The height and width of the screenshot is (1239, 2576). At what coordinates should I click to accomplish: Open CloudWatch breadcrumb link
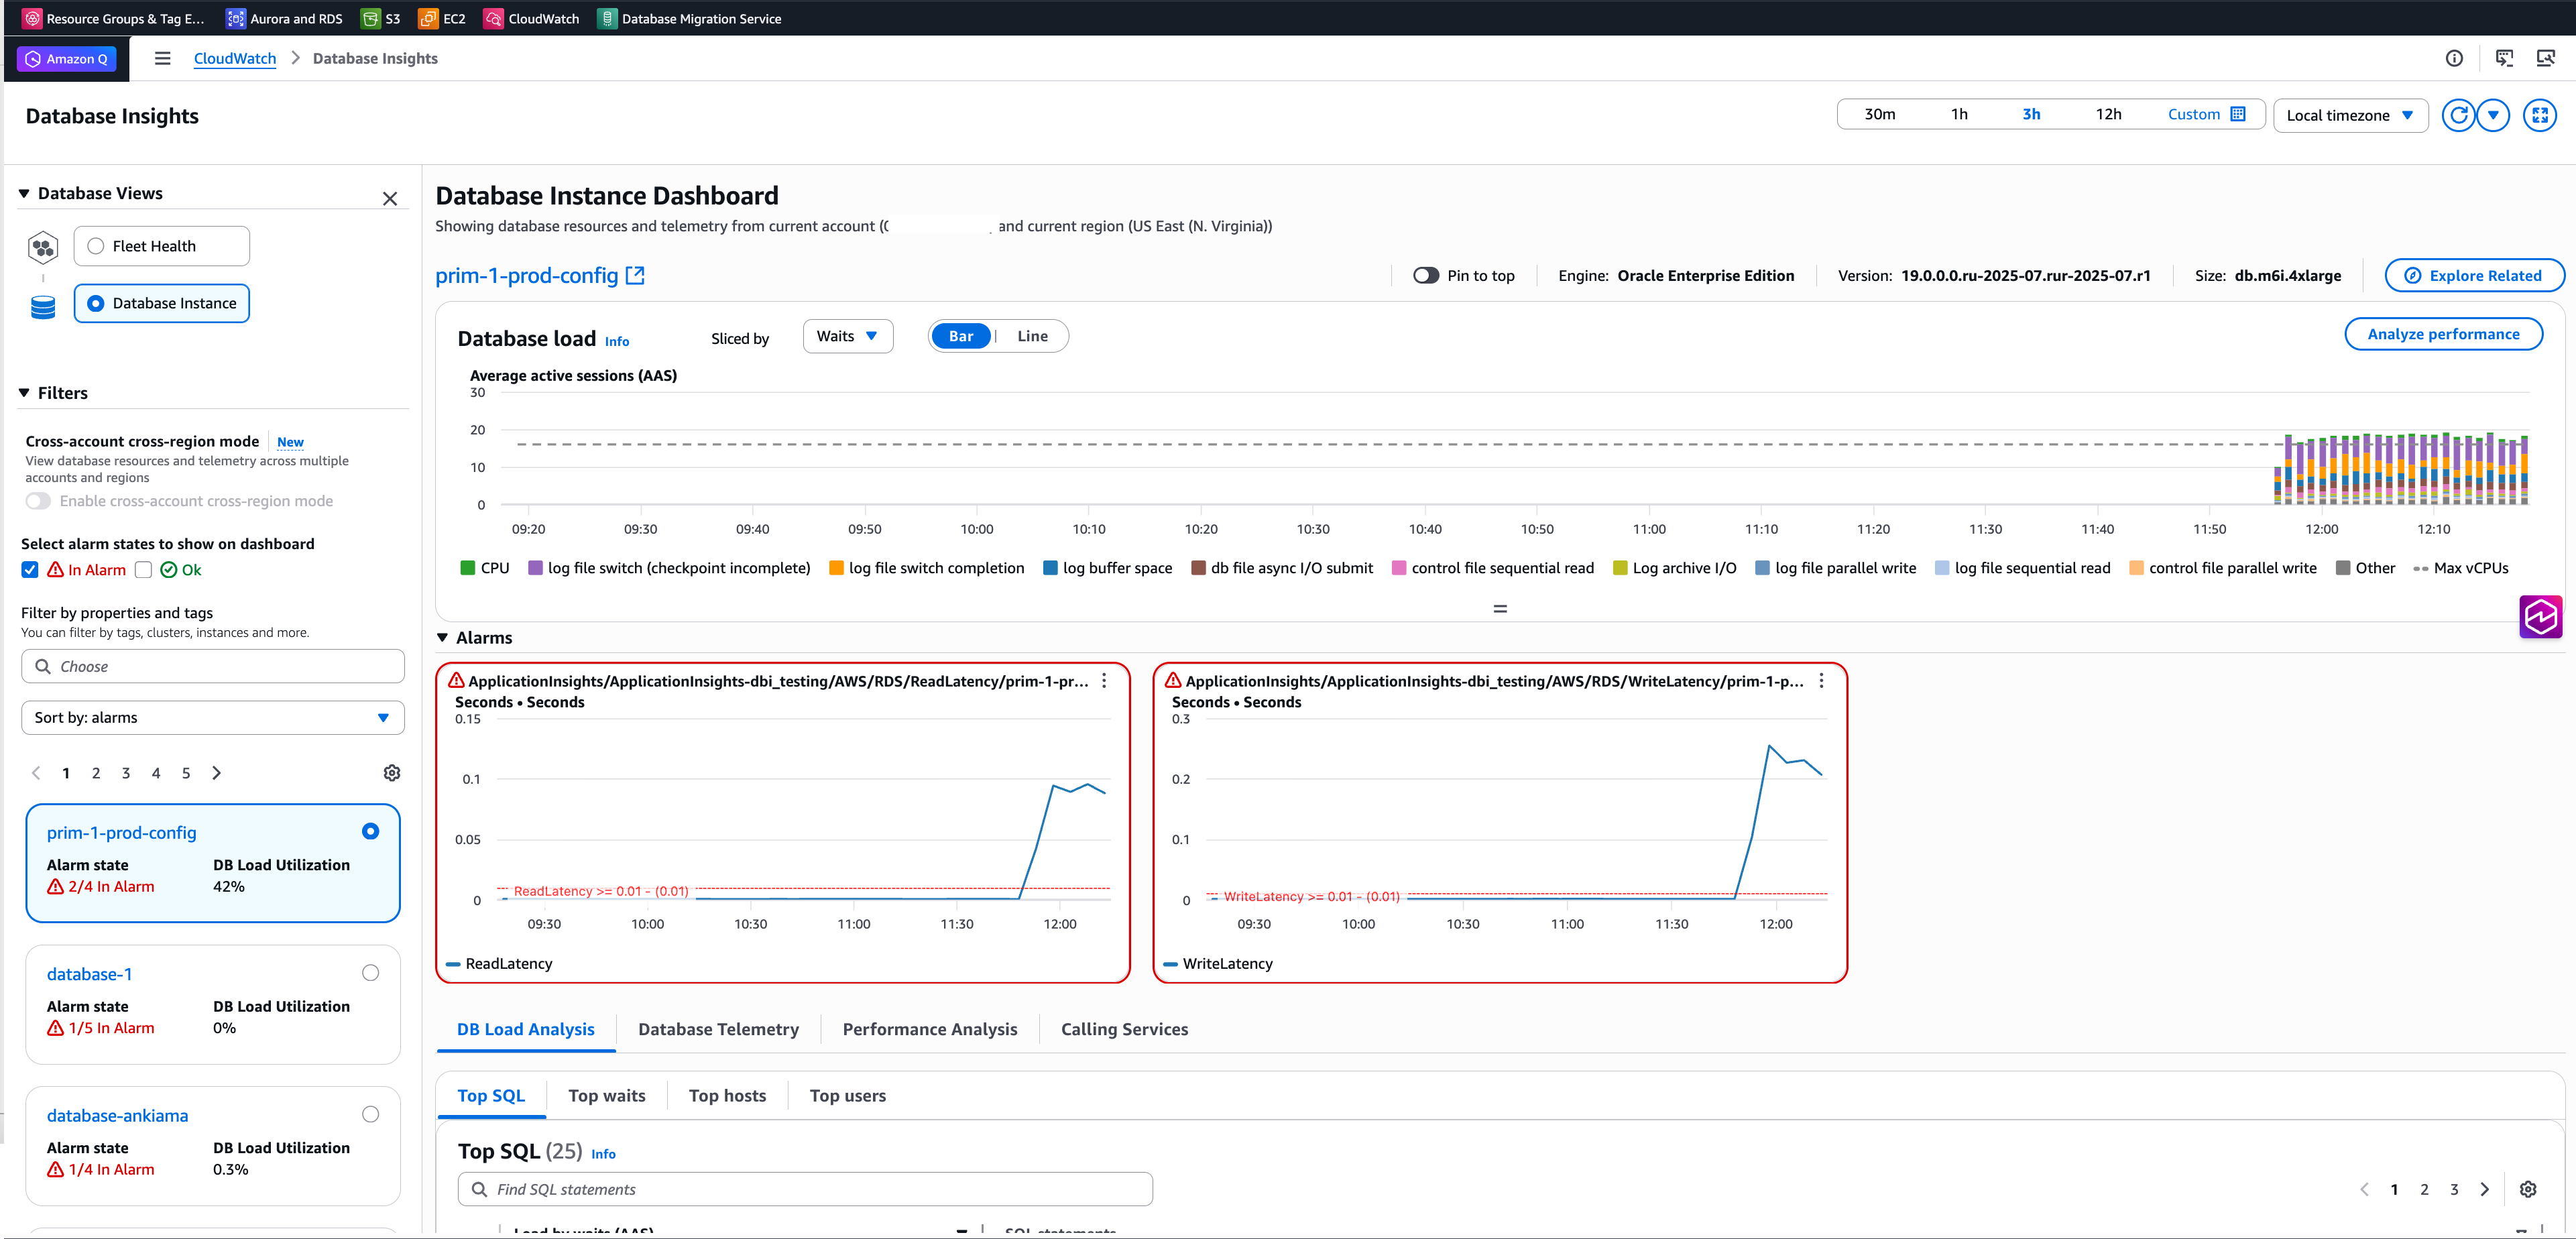pyautogui.click(x=235, y=58)
